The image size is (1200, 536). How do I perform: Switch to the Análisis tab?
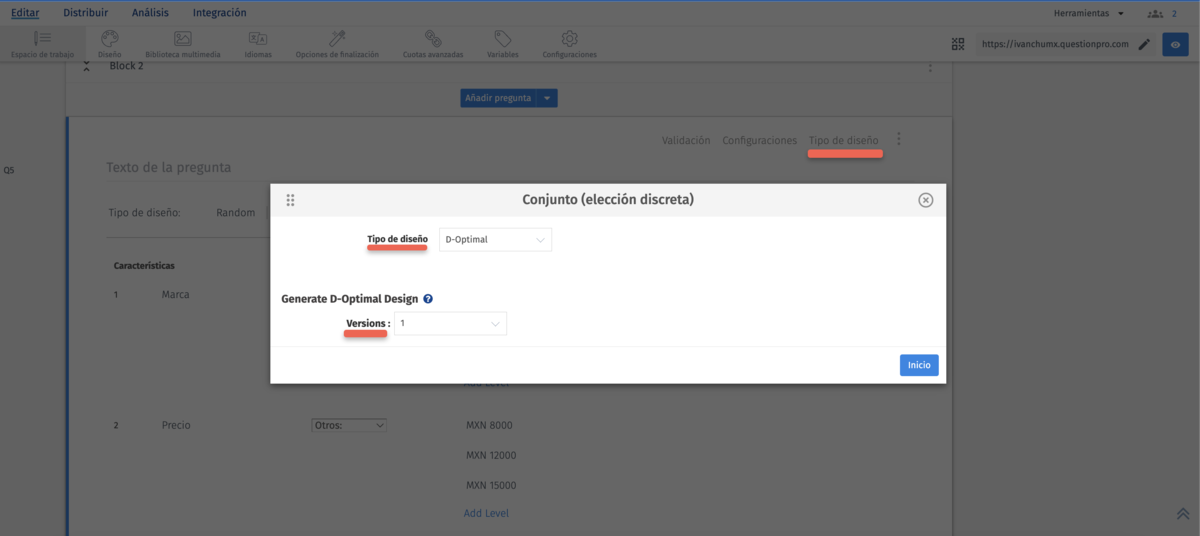click(150, 13)
